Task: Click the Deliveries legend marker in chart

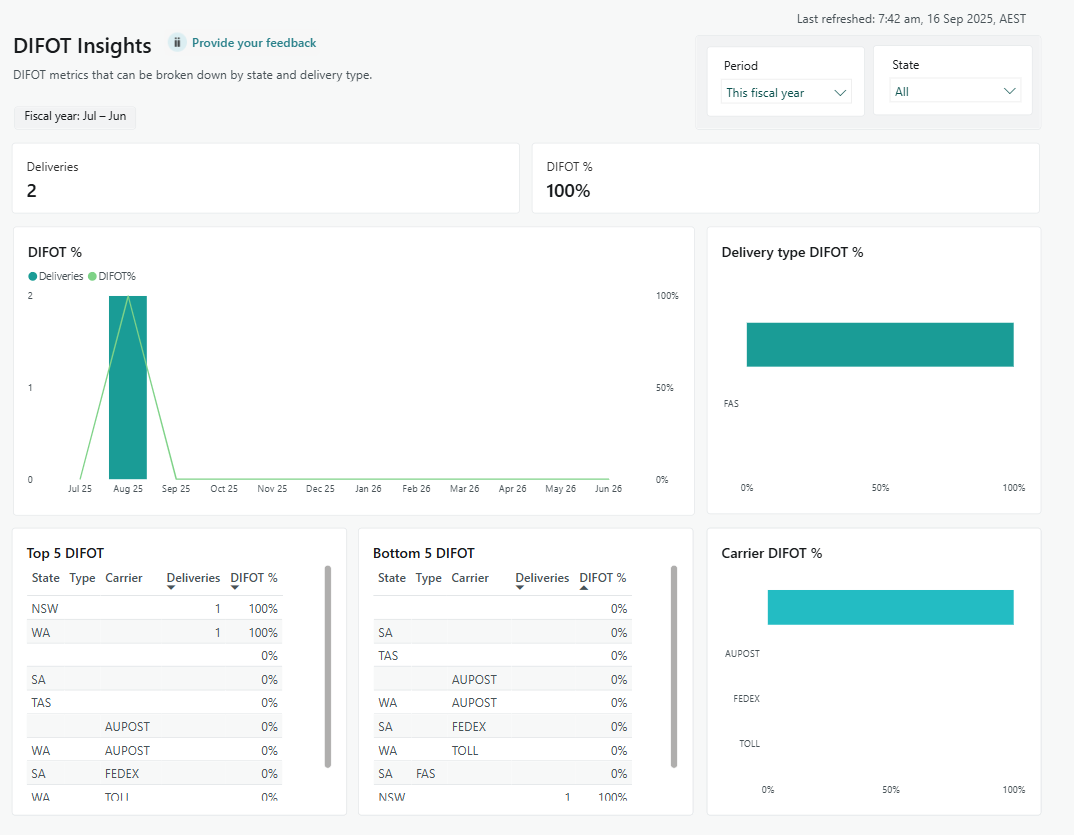Action: point(33,276)
